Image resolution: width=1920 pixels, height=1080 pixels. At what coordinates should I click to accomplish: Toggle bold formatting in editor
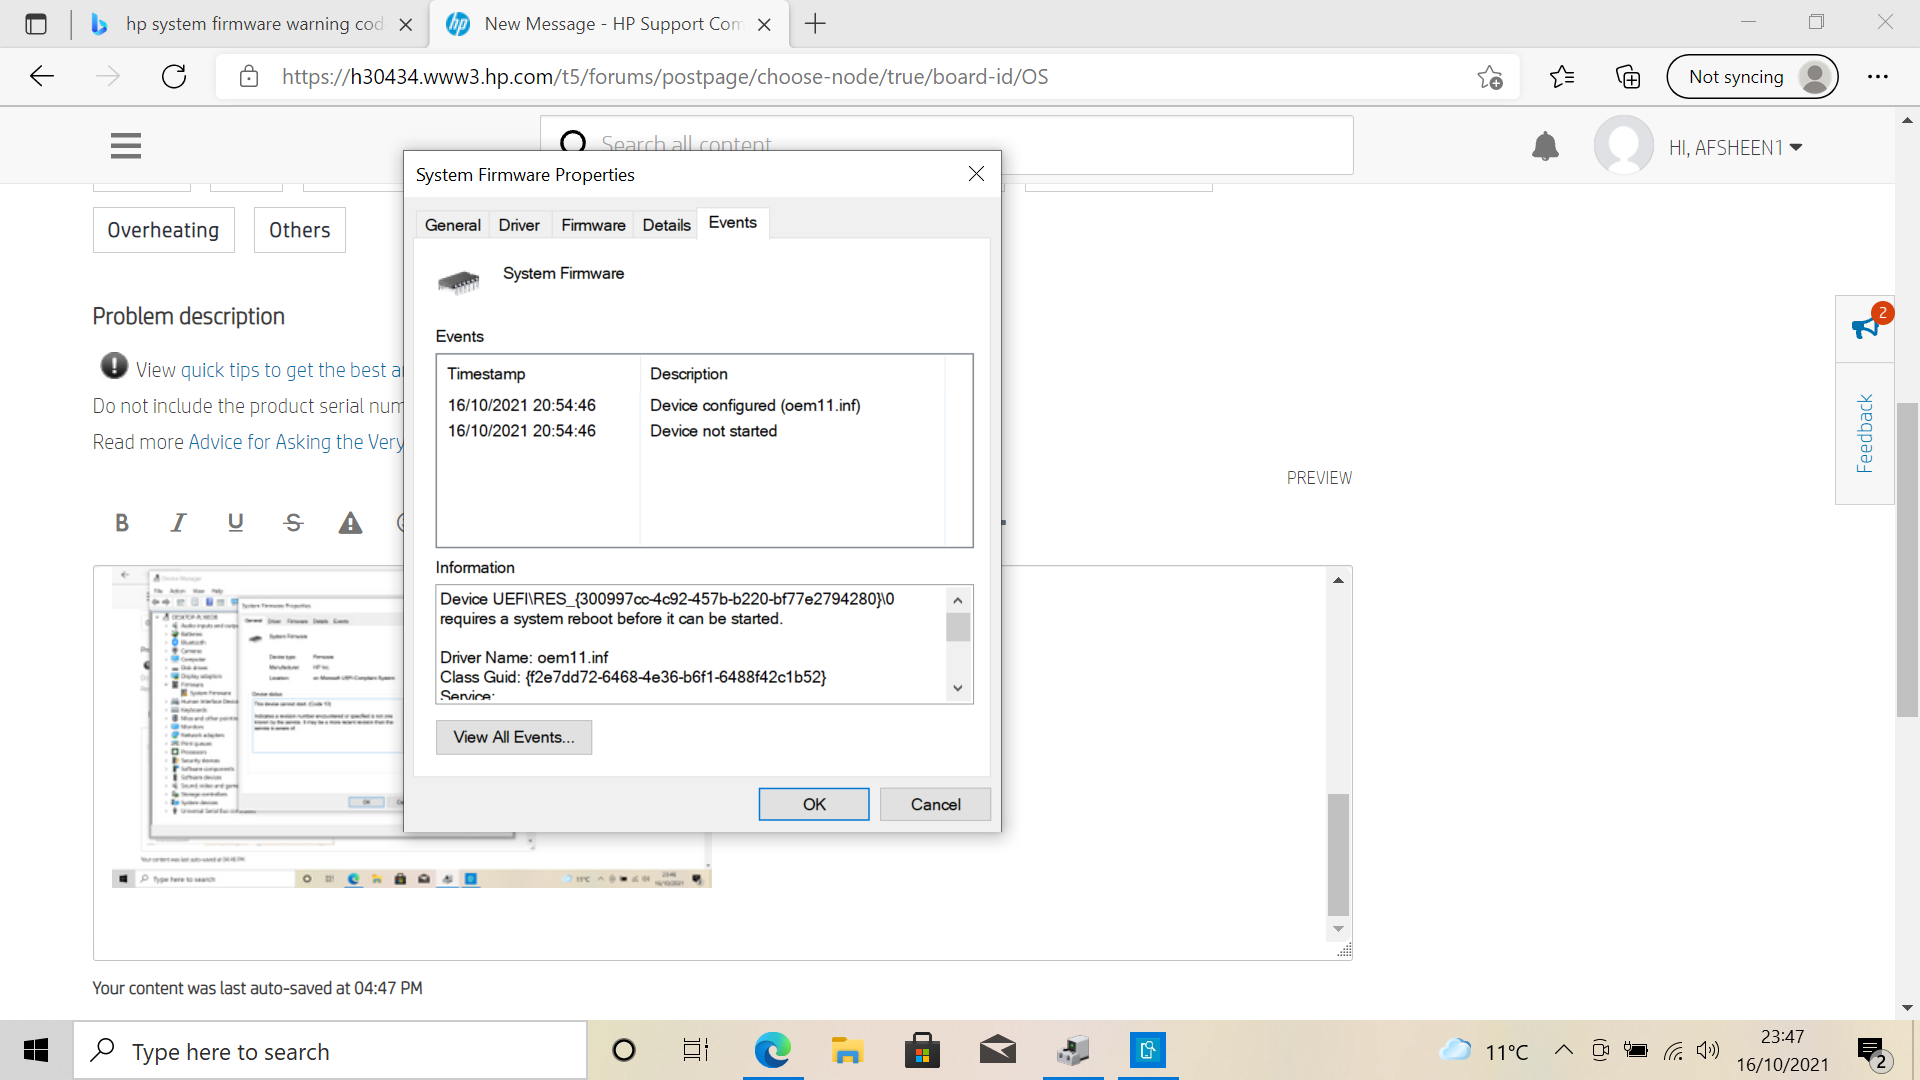click(x=122, y=522)
